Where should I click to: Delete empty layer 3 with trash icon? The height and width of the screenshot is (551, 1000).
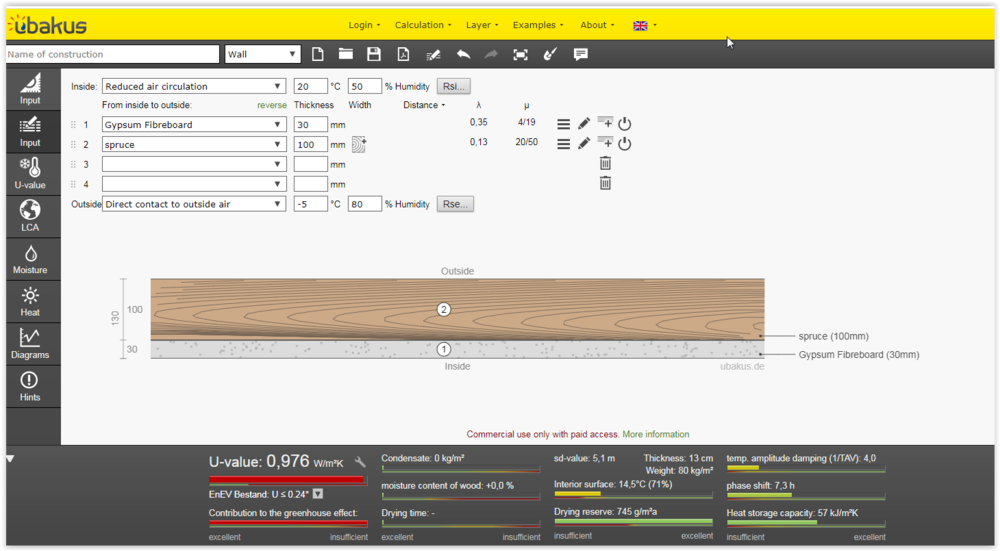(x=605, y=163)
